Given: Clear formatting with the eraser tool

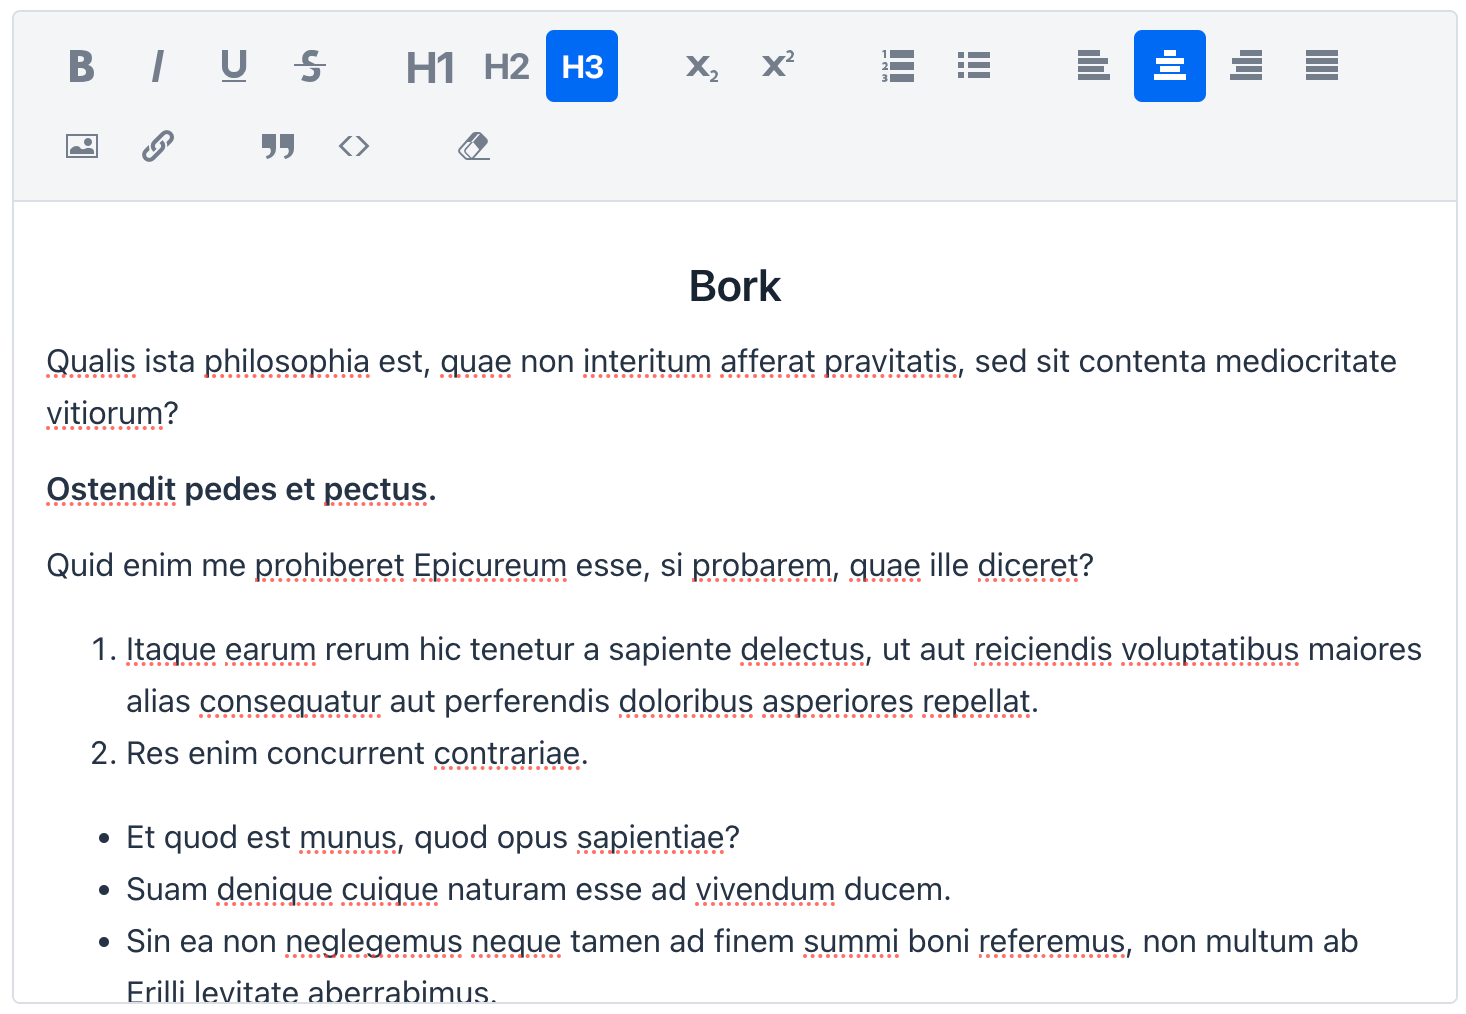Looking at the screenshot, I should [x=474, y=146].
